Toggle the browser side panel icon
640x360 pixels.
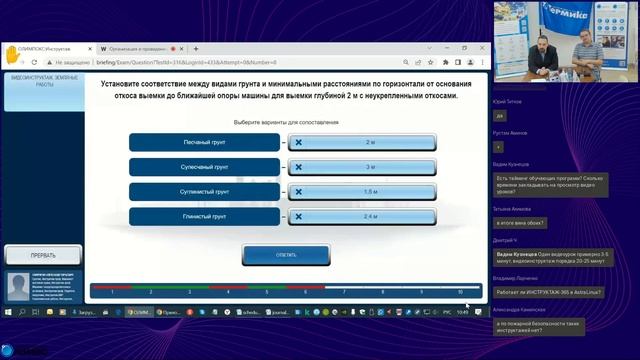pos(458,62)
